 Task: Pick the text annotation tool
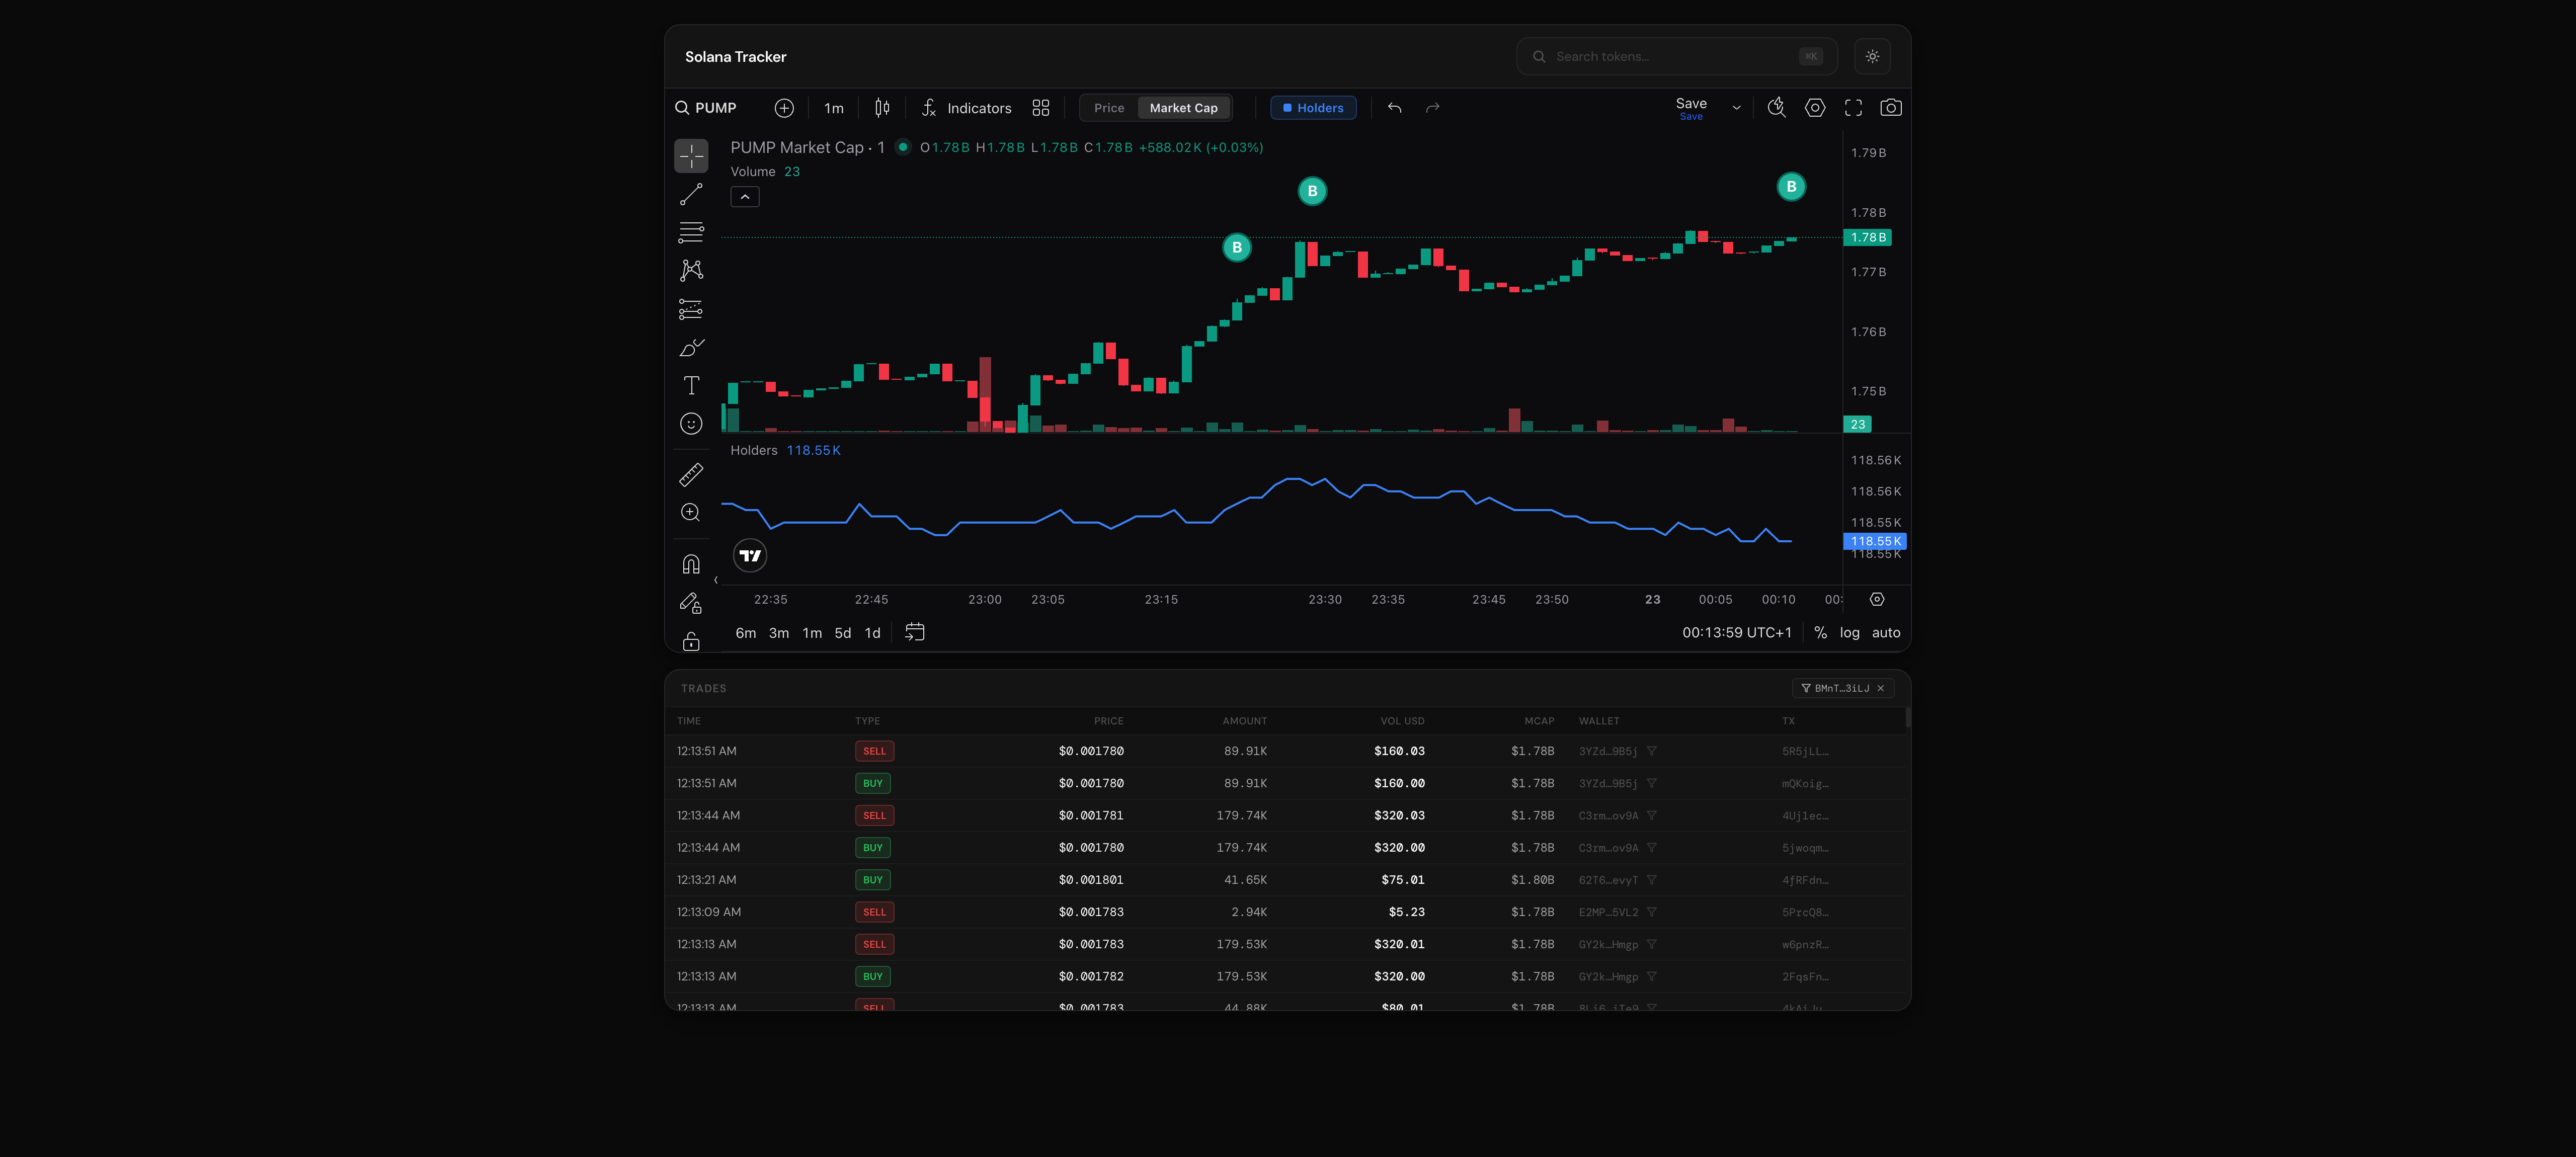(x=691, y=386)
